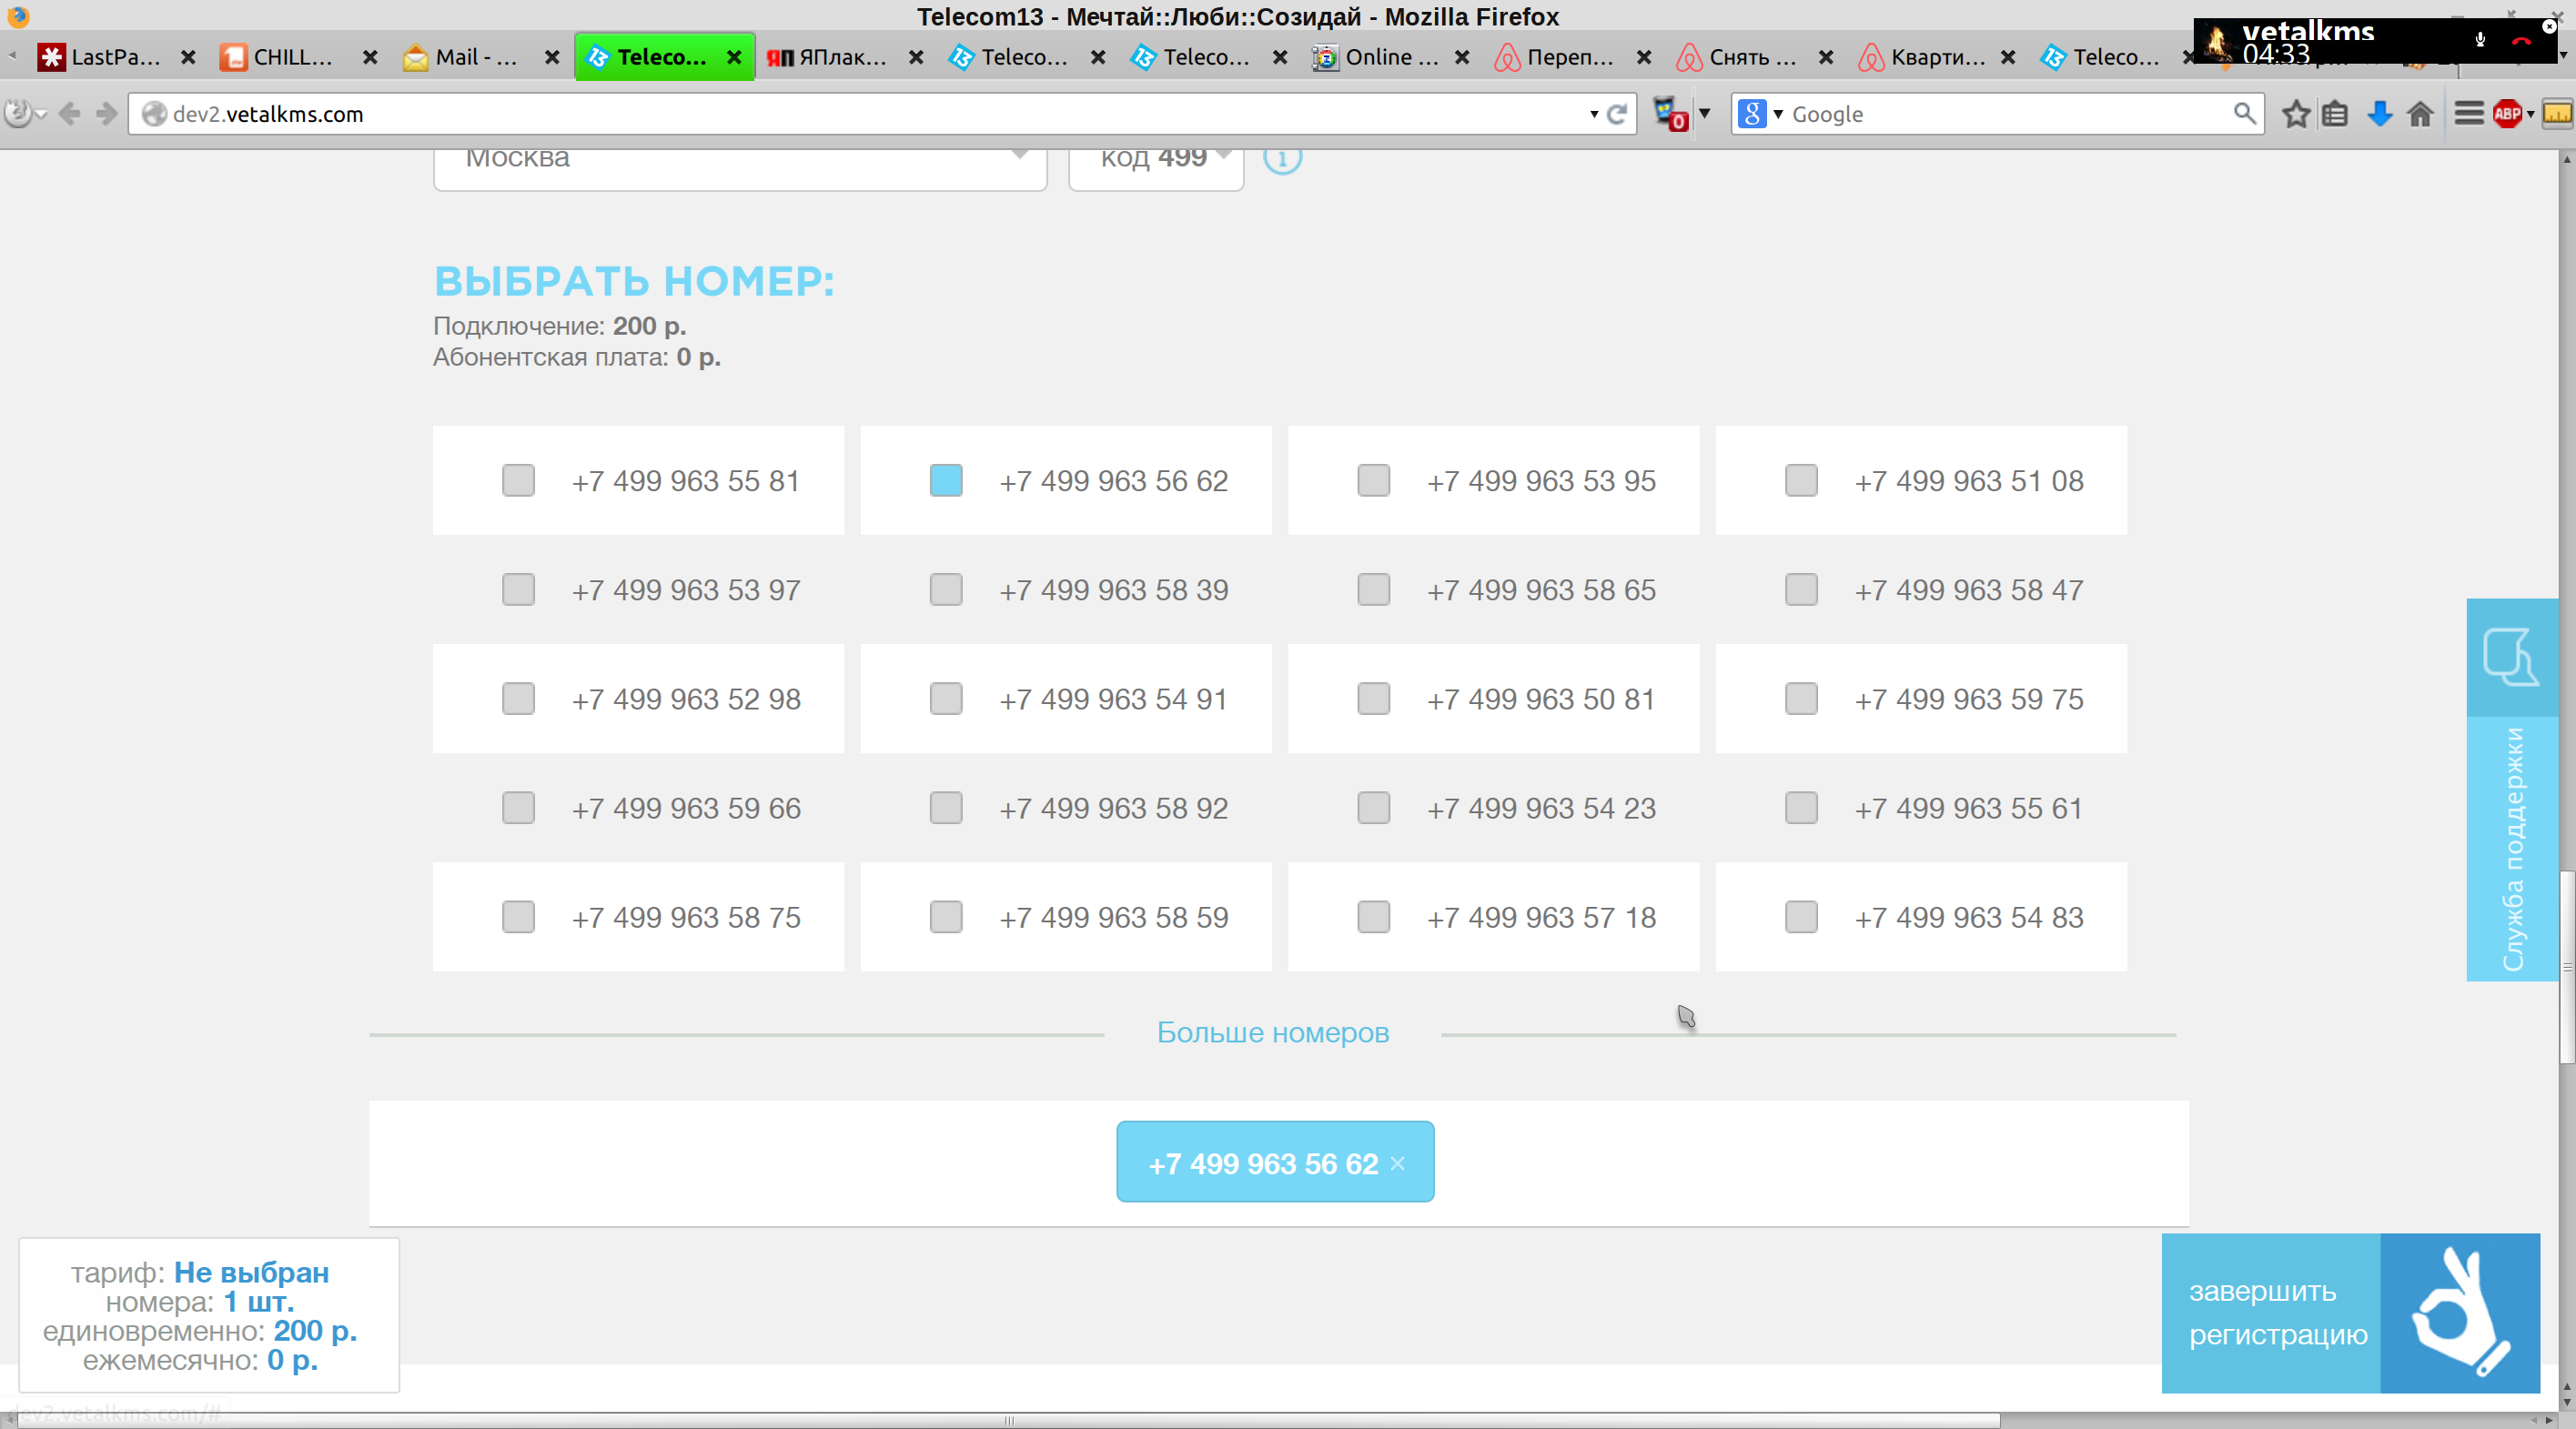Close the vetalkms call overlay
Screen dimensions: 2576x1429
pyautogui.click(x=2550, y=26)
